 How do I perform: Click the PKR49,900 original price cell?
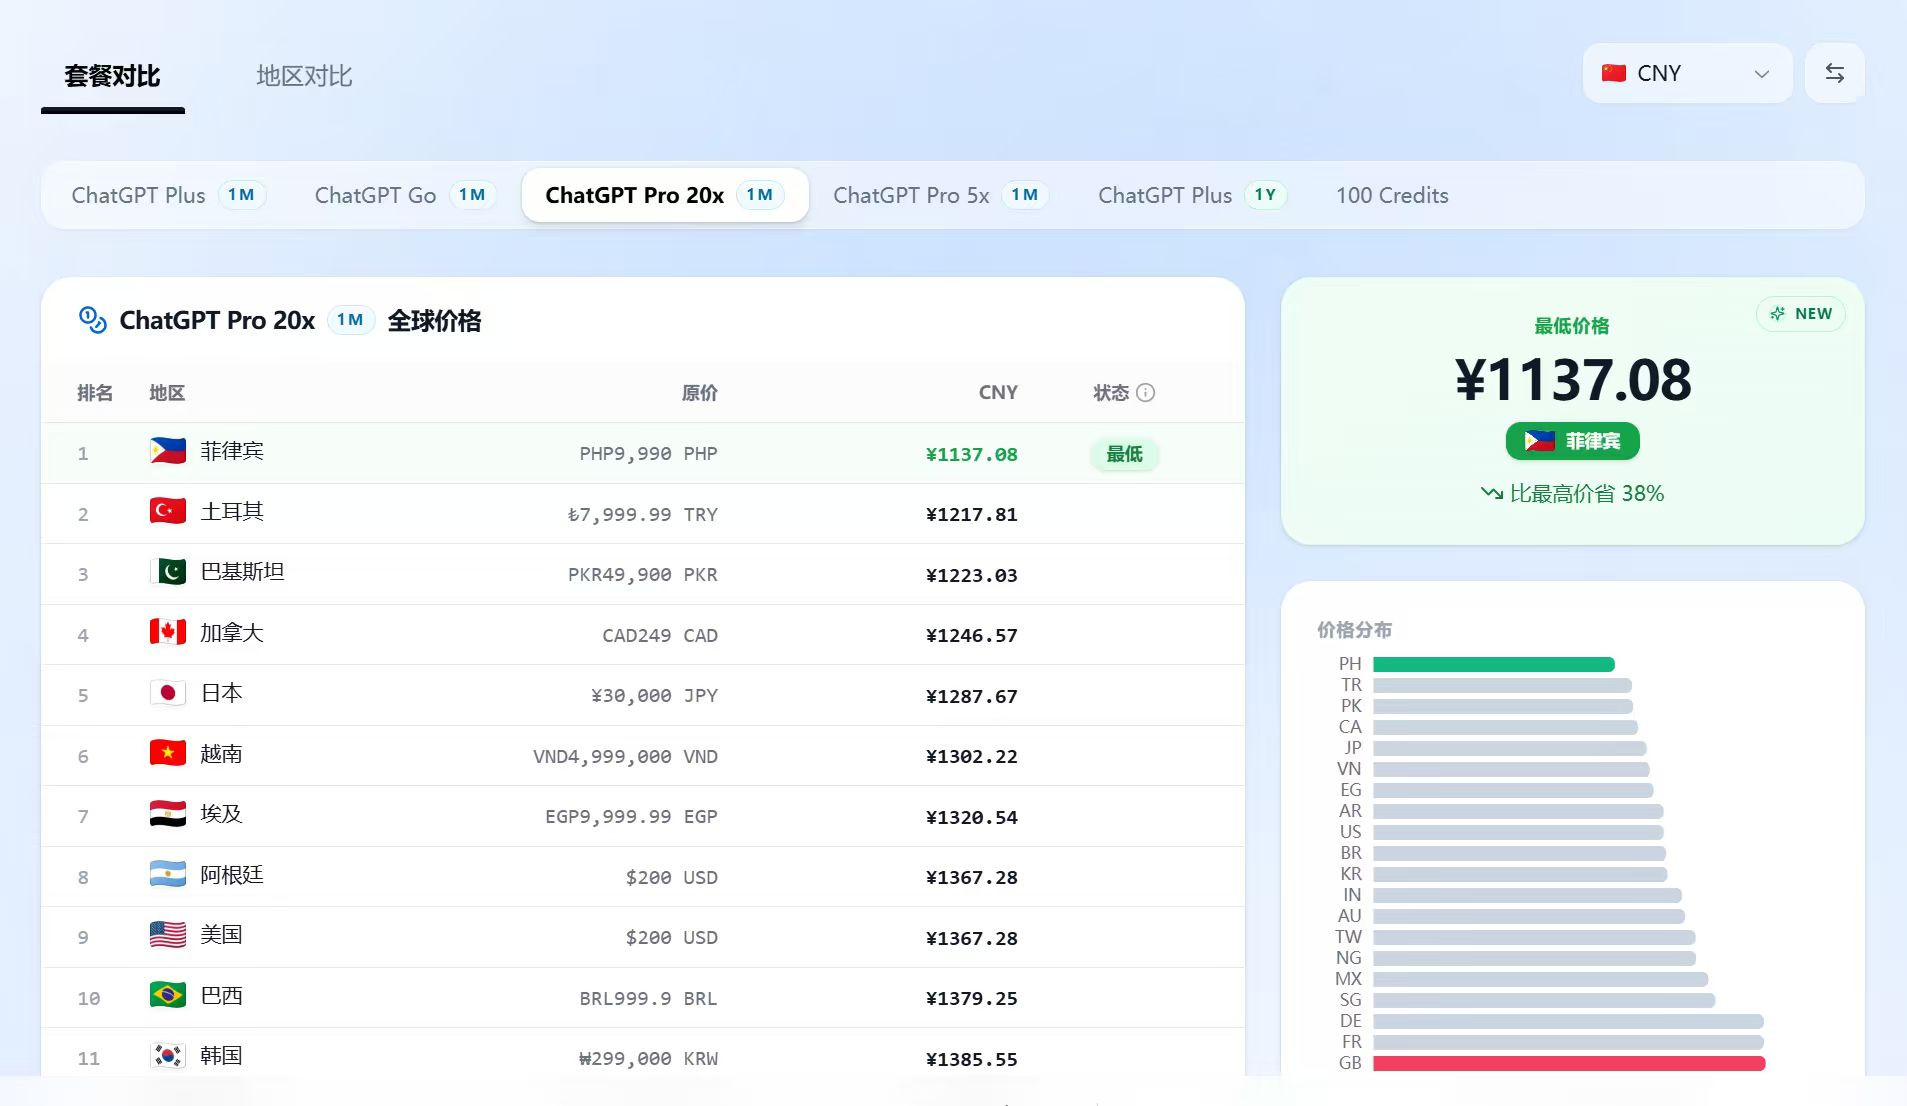click(x=642, y=575)
